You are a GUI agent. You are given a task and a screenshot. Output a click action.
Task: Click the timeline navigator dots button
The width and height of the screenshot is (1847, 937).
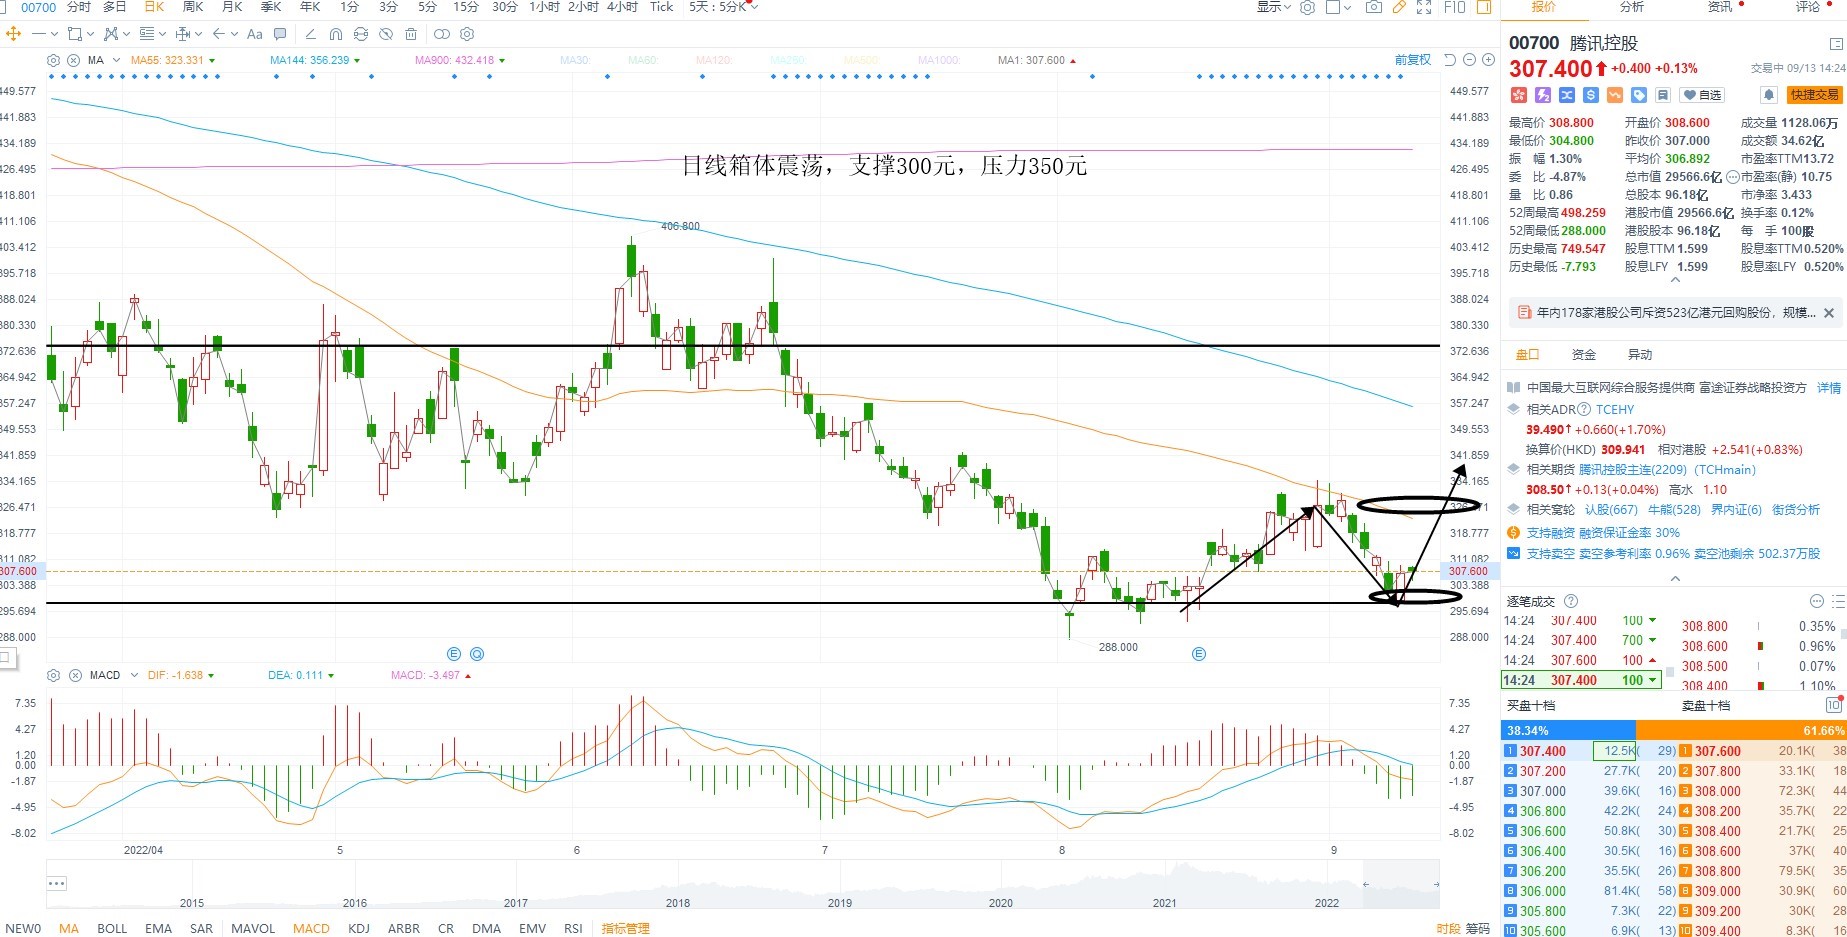56,883
